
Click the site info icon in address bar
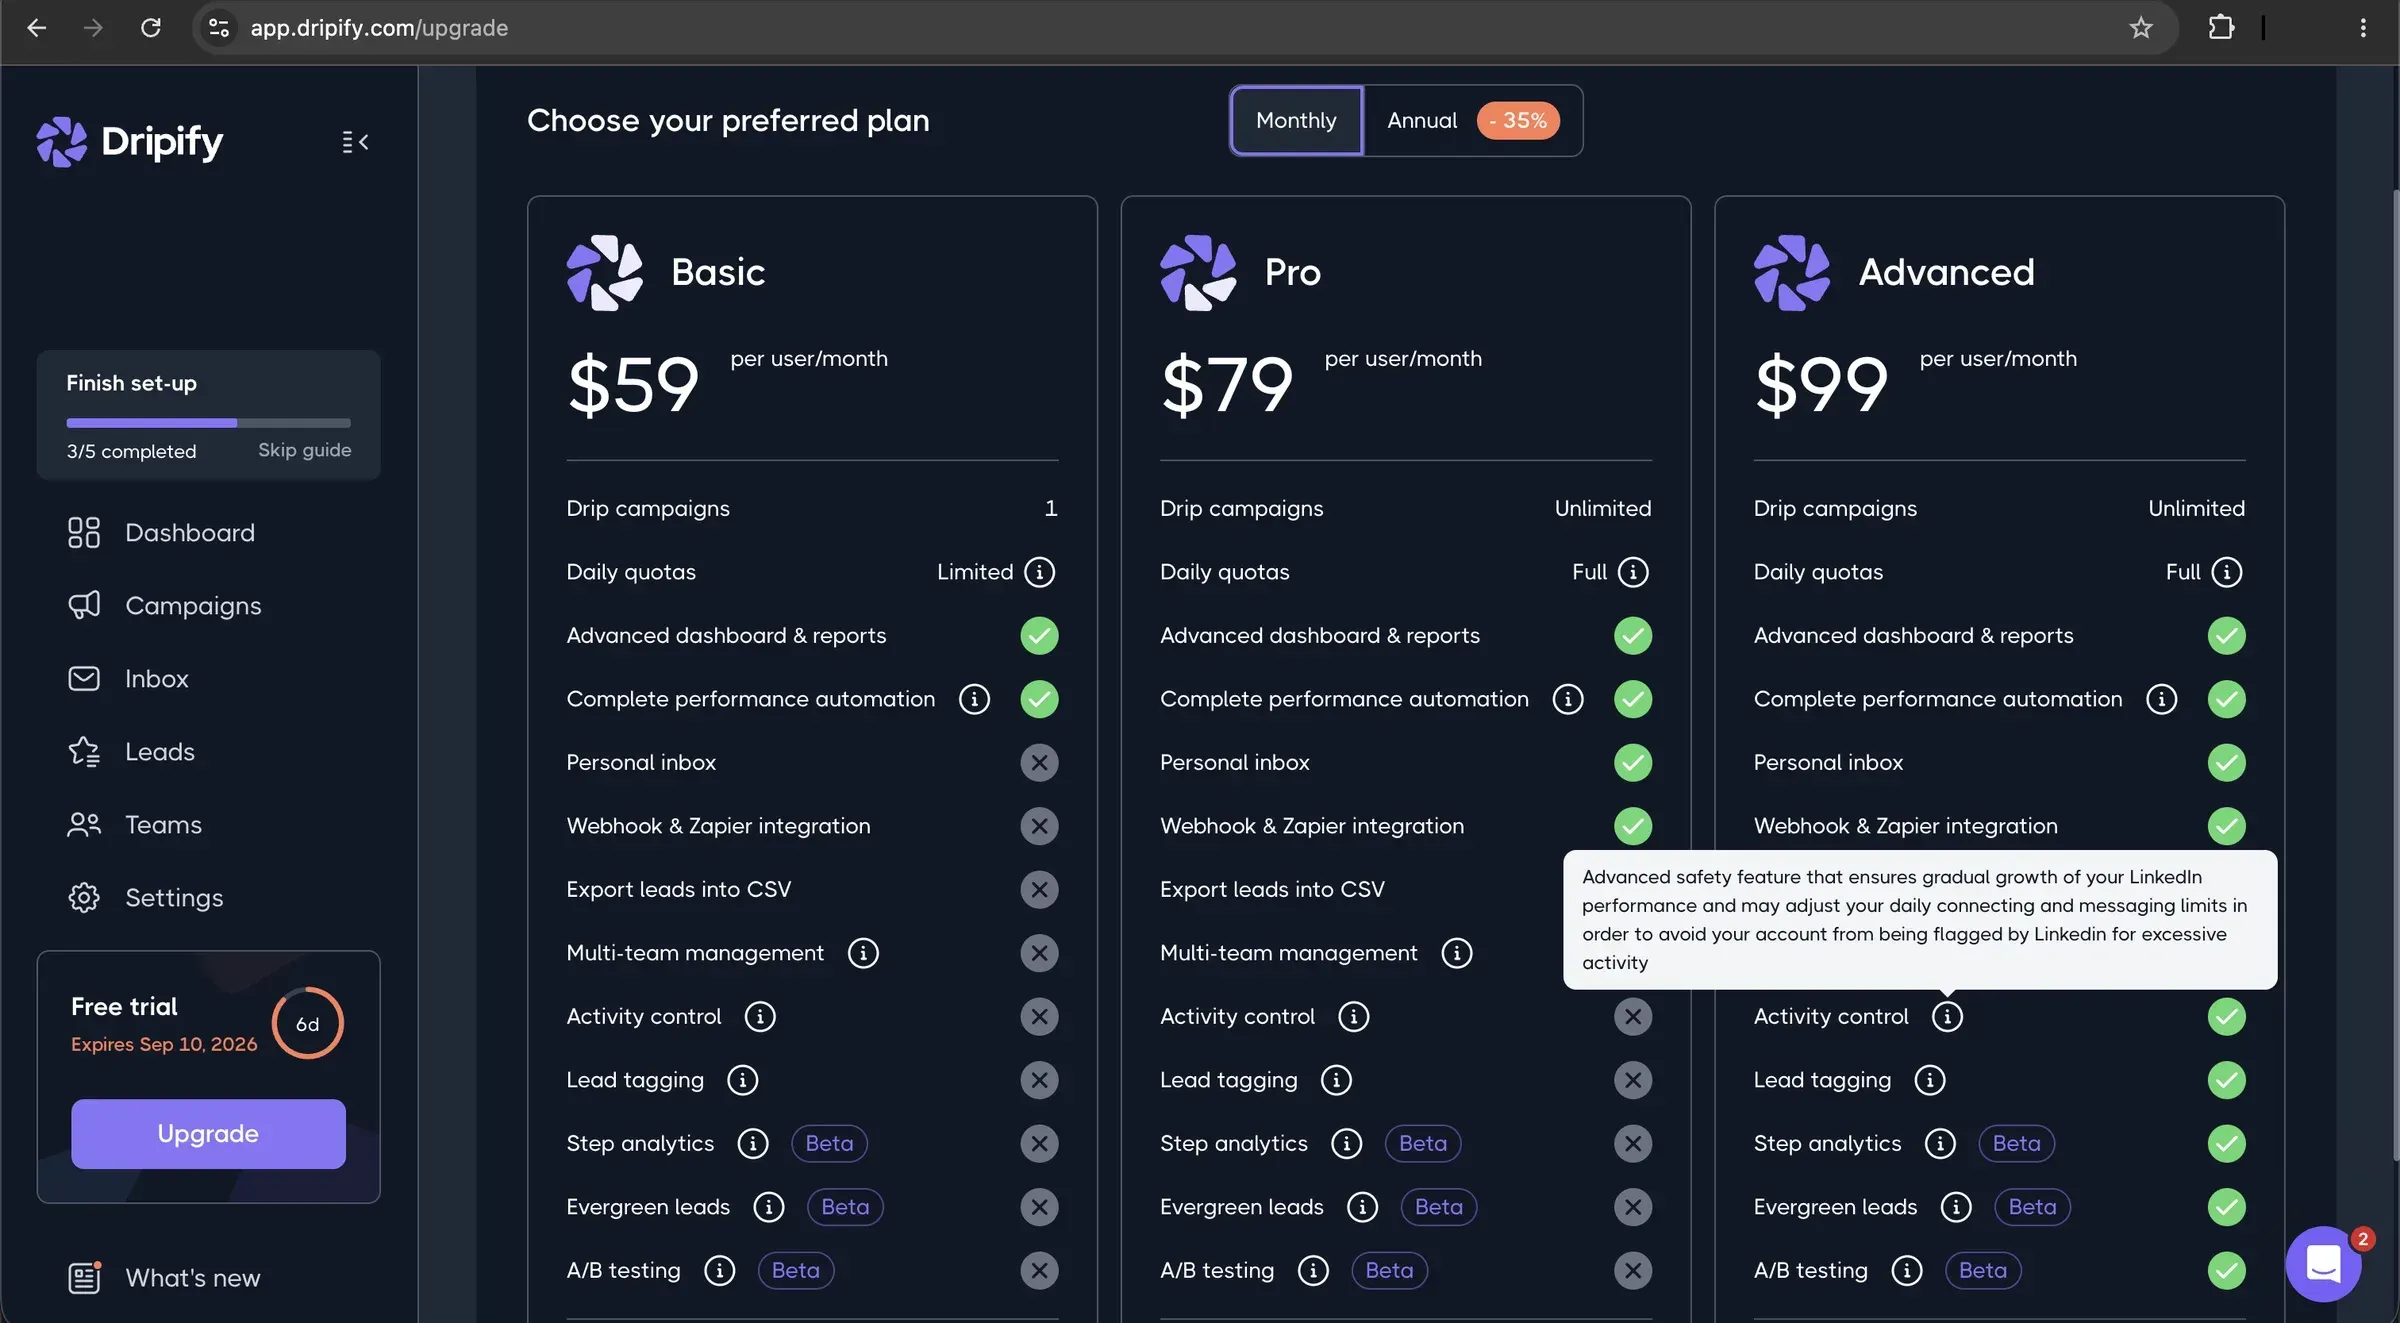pos(219,28)
